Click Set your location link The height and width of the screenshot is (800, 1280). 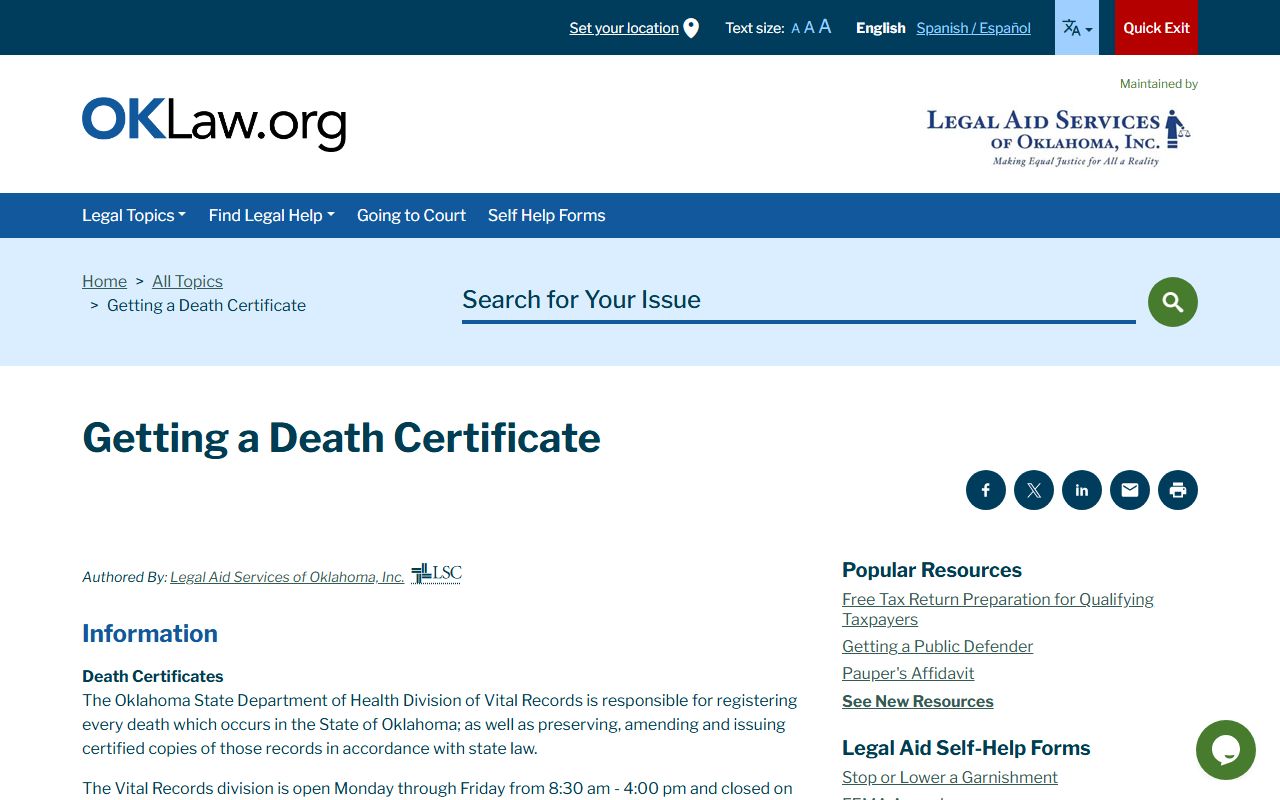[624, 28]
